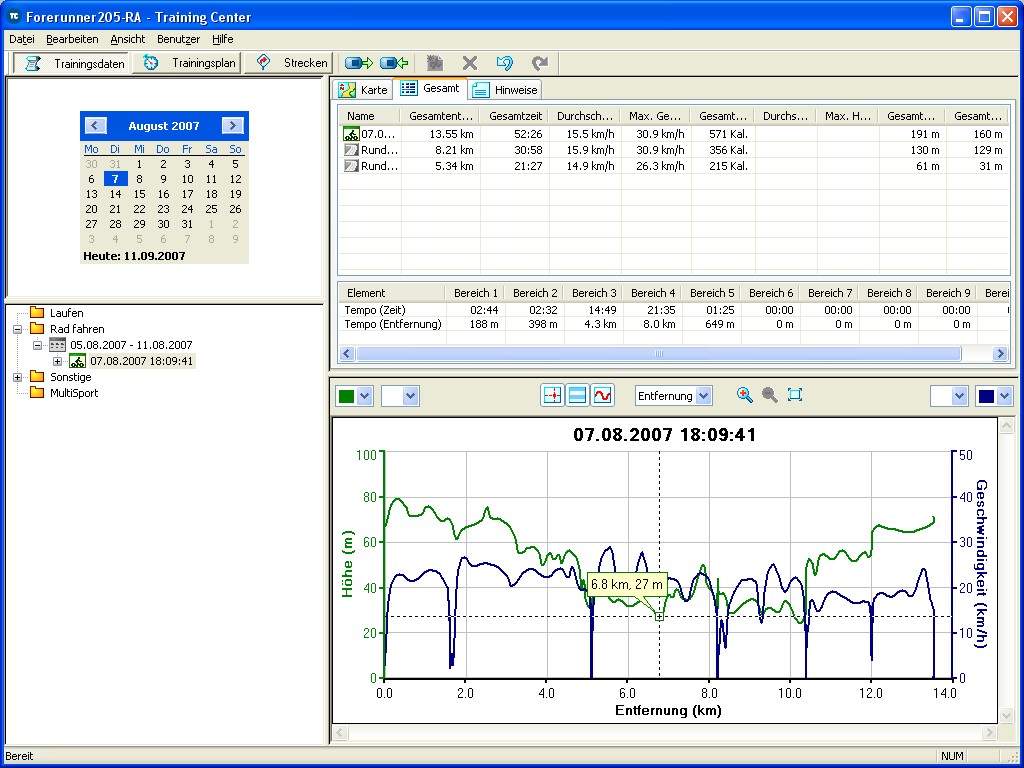Open the white right-axis dropdown
The height and width of the screenshot is (768, 1024).
pos(959,396)
